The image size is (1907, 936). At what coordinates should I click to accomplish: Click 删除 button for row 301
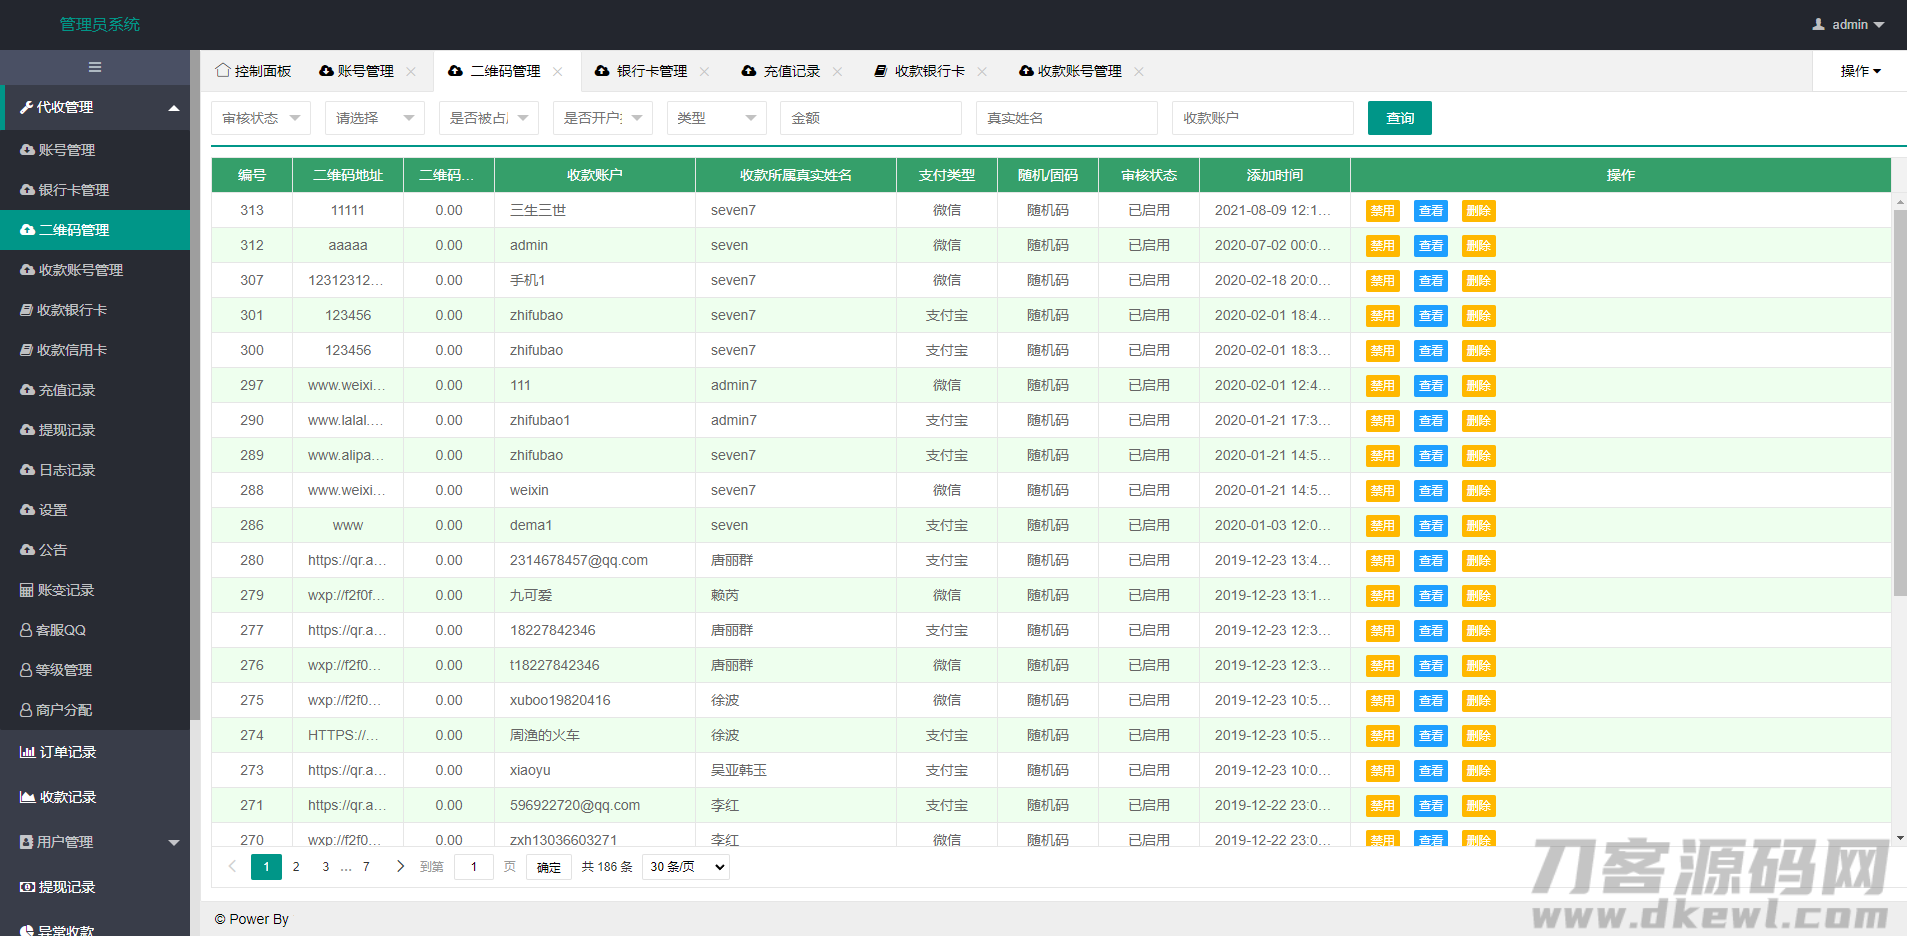(x=1478, y=316)
